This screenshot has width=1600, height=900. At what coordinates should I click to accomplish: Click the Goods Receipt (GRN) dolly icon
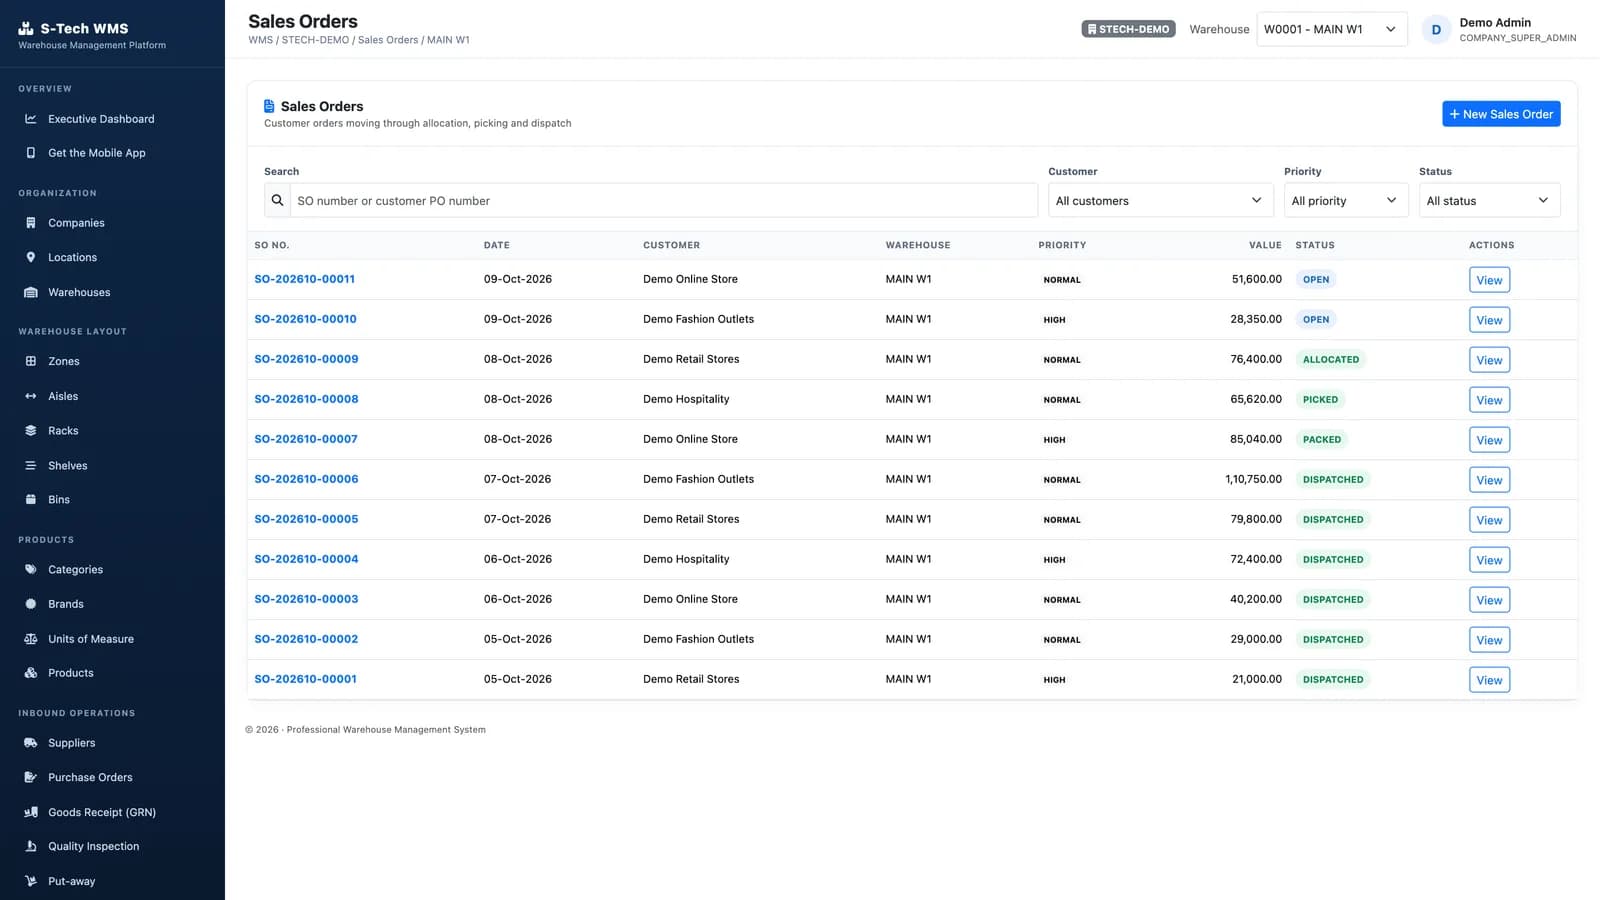tap(31, 812)
